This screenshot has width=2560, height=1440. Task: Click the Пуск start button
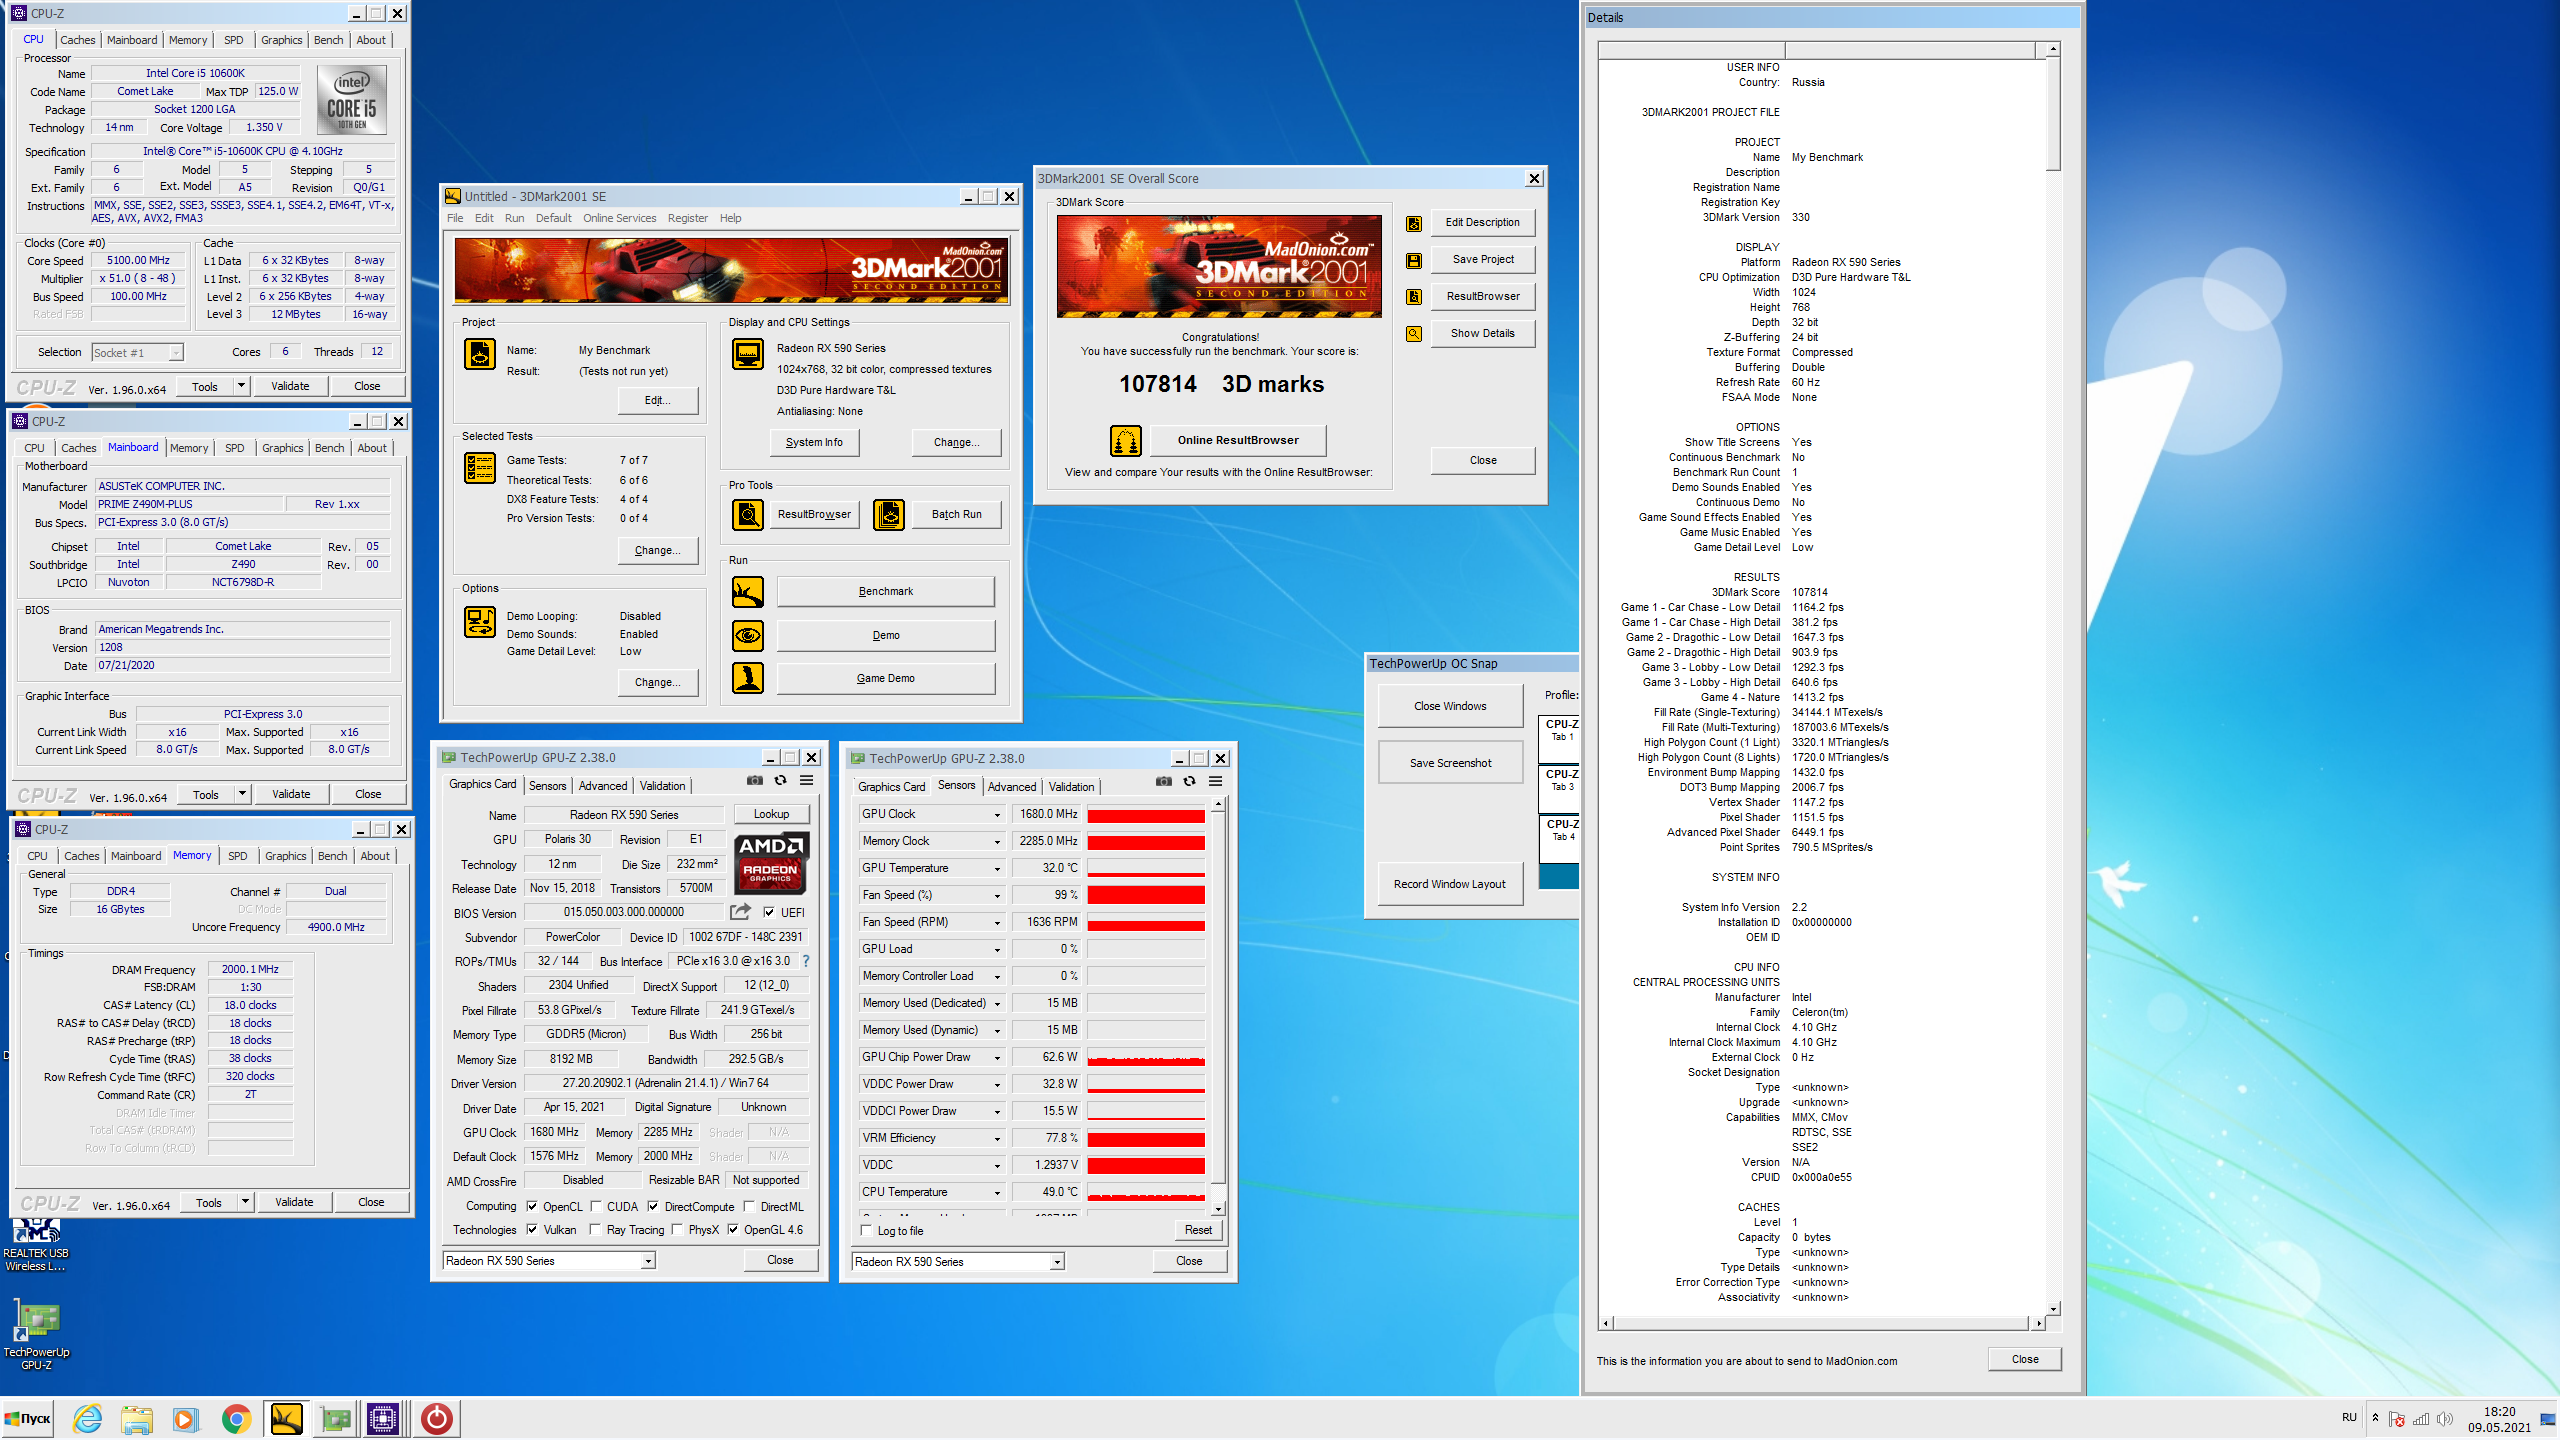28,1418
